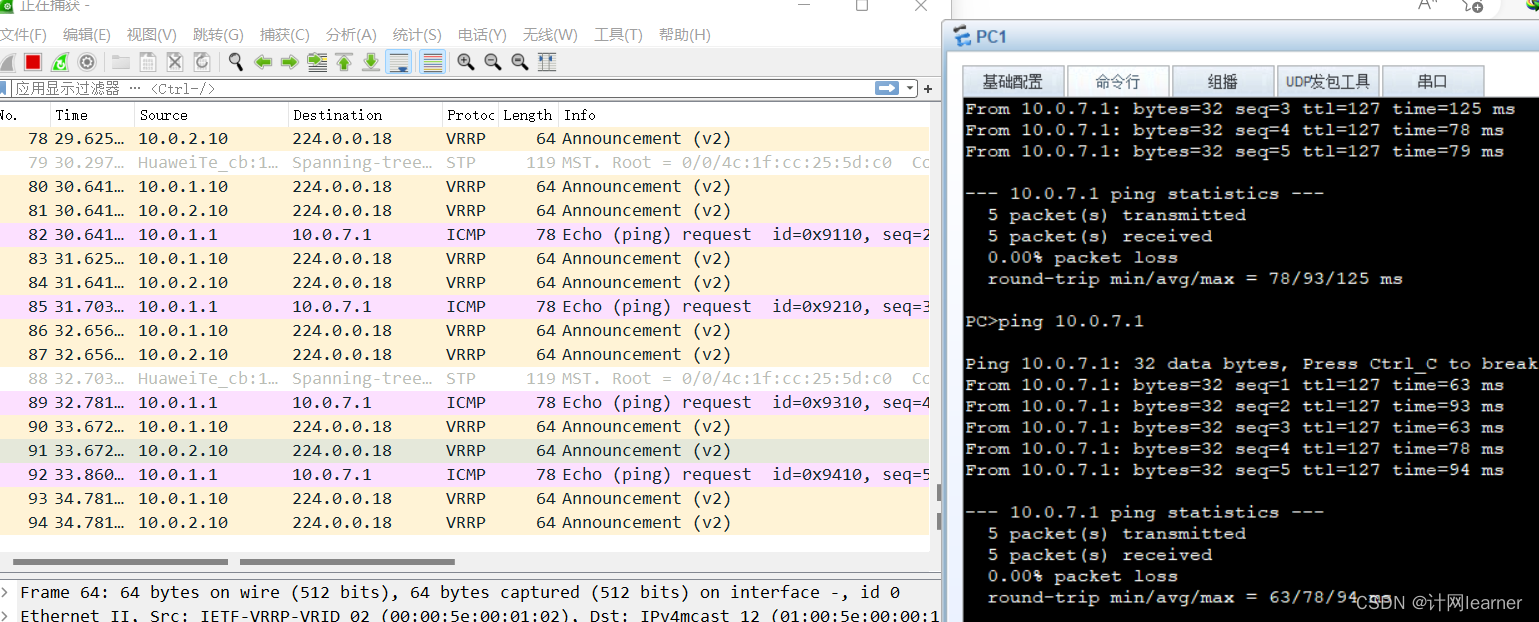The height and width of the screenshot is (622, 1539).
Task: Select packet 94 VRRP from 10.0.2.10
Action: click(x=464, y=522)
